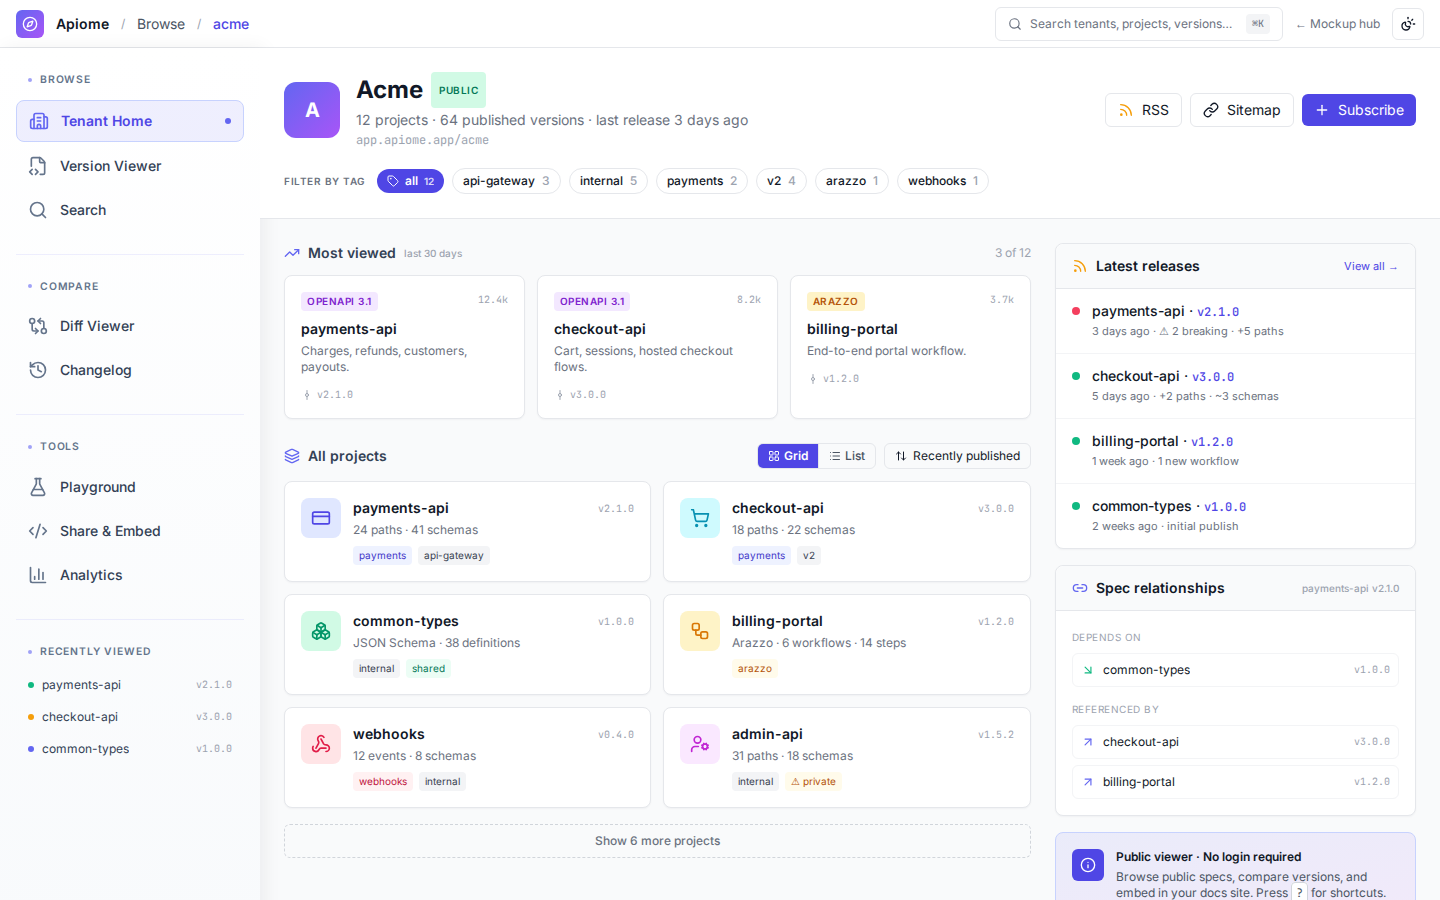1440x900 pixels.
Task: Open common-types under Depends On
Action: [1235, 670]
